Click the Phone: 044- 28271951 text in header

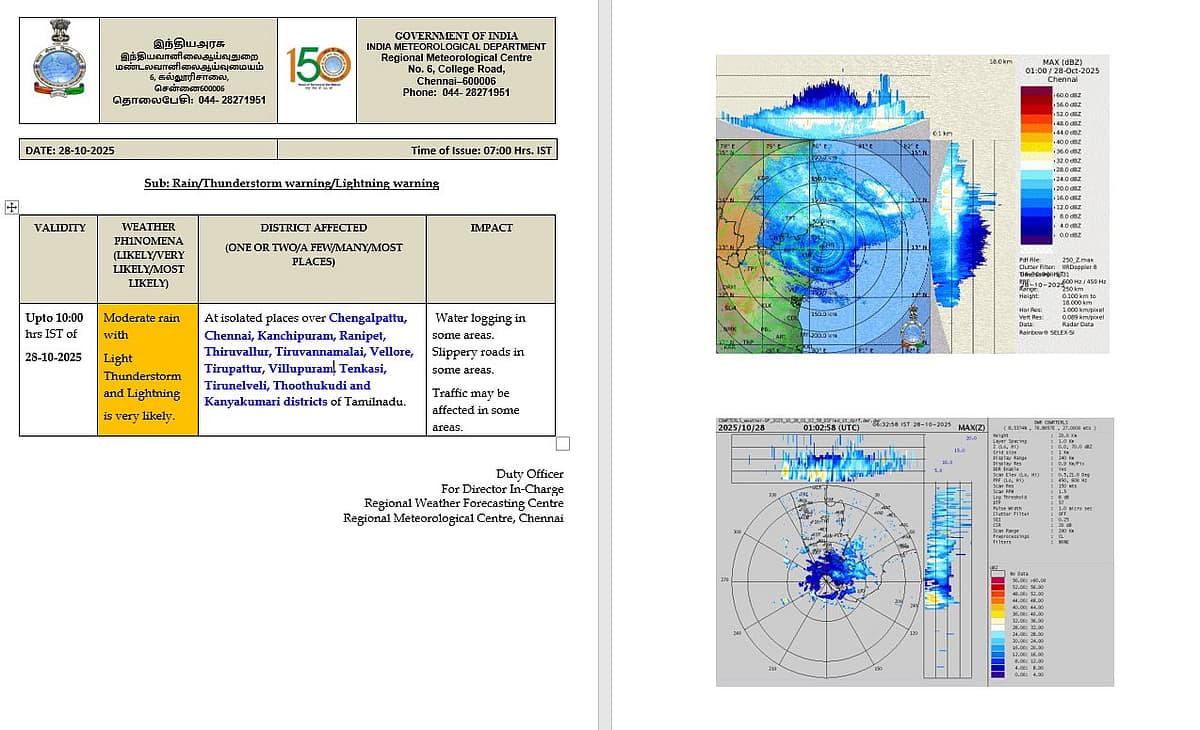coord(456,92)
